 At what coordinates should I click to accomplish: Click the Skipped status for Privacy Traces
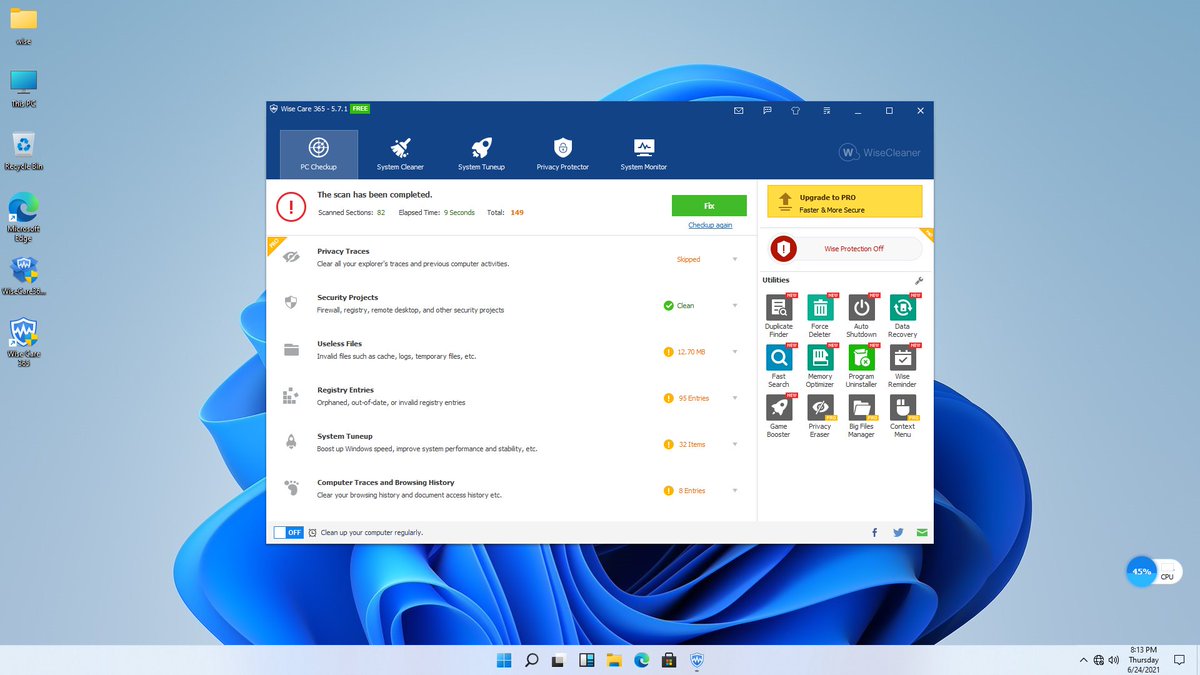(688, 260)
